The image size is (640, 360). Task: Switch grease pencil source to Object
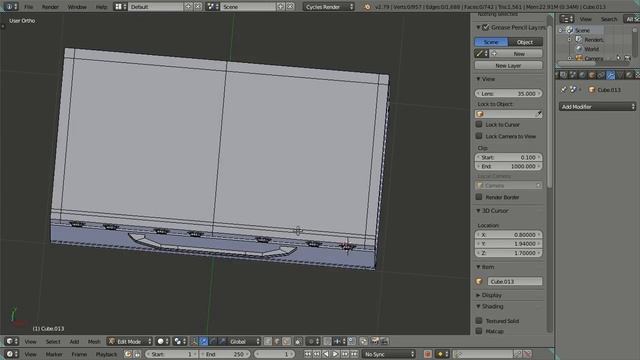pyautogui.click(x=525, y=42)
